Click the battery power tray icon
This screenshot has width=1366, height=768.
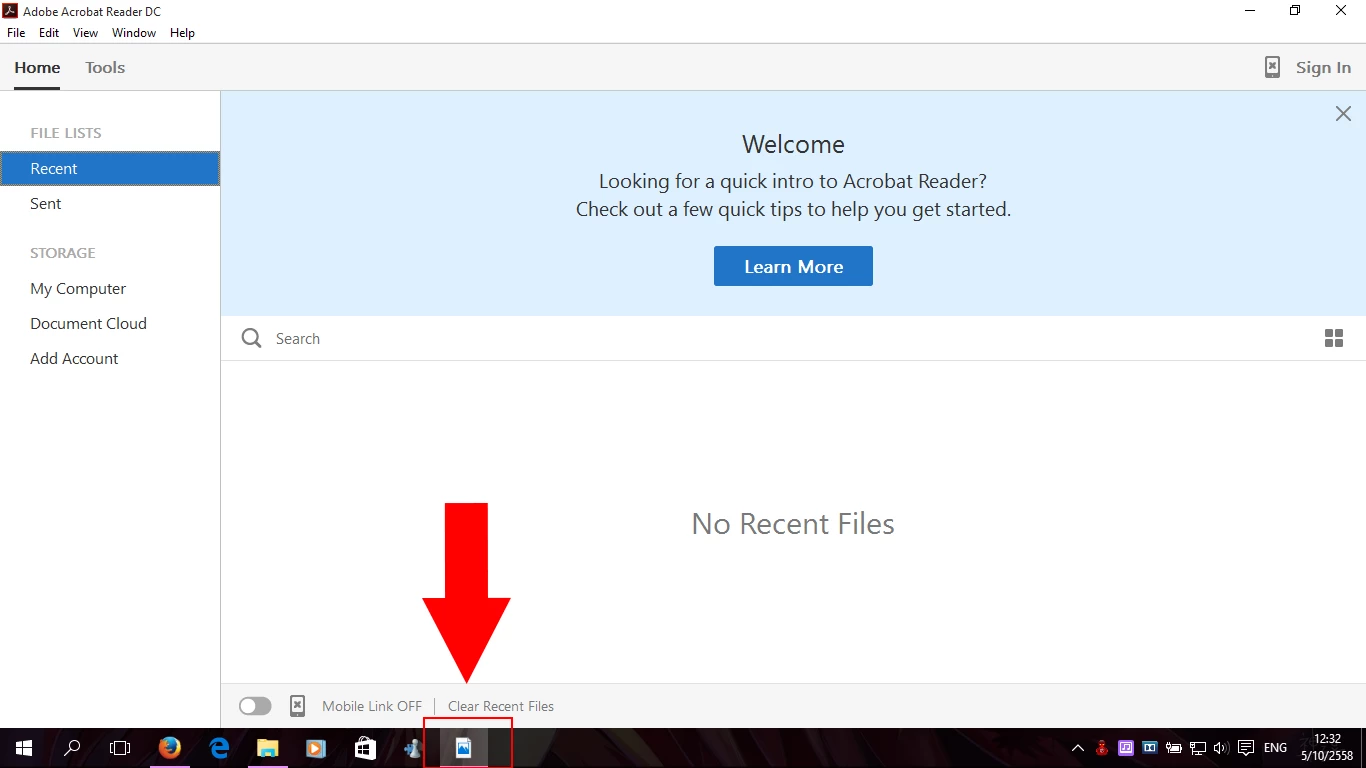pyautogui.click(x=1174, y=748)
